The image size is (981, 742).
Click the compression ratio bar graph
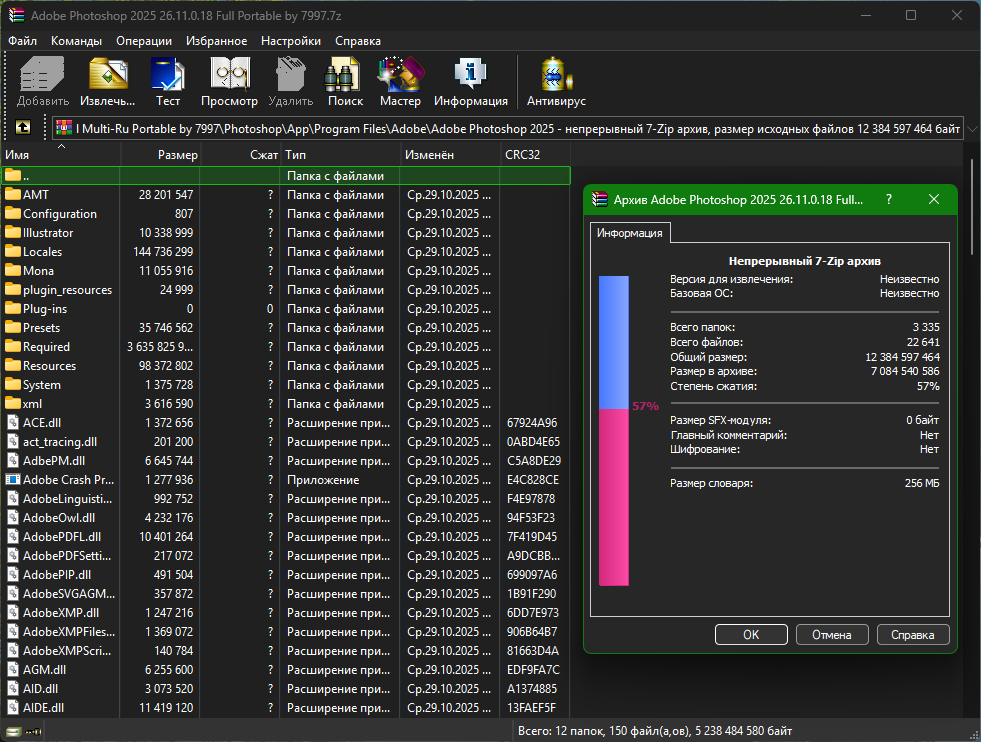click(x=613, y=431)
